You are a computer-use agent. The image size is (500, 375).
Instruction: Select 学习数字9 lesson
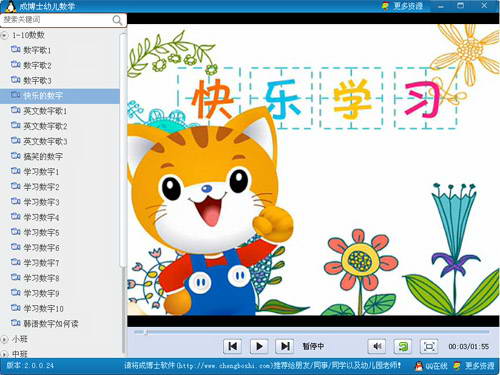click(x=41, y=294)
